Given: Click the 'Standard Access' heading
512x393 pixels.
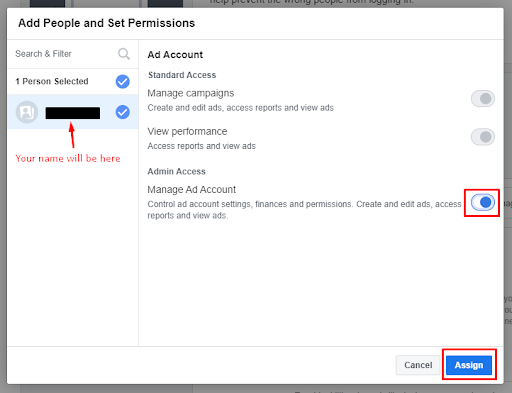Looking at the screenshot, I should pos(182,75).
